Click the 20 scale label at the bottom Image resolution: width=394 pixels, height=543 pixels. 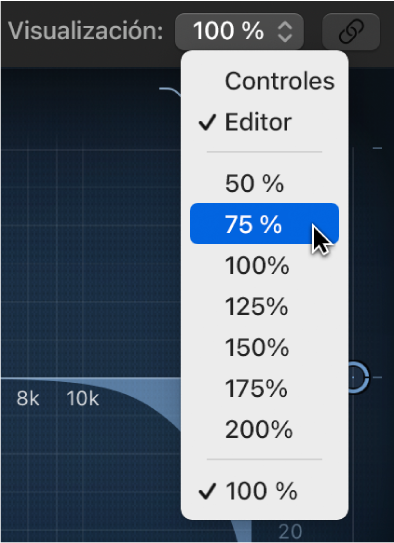point(290,531)
